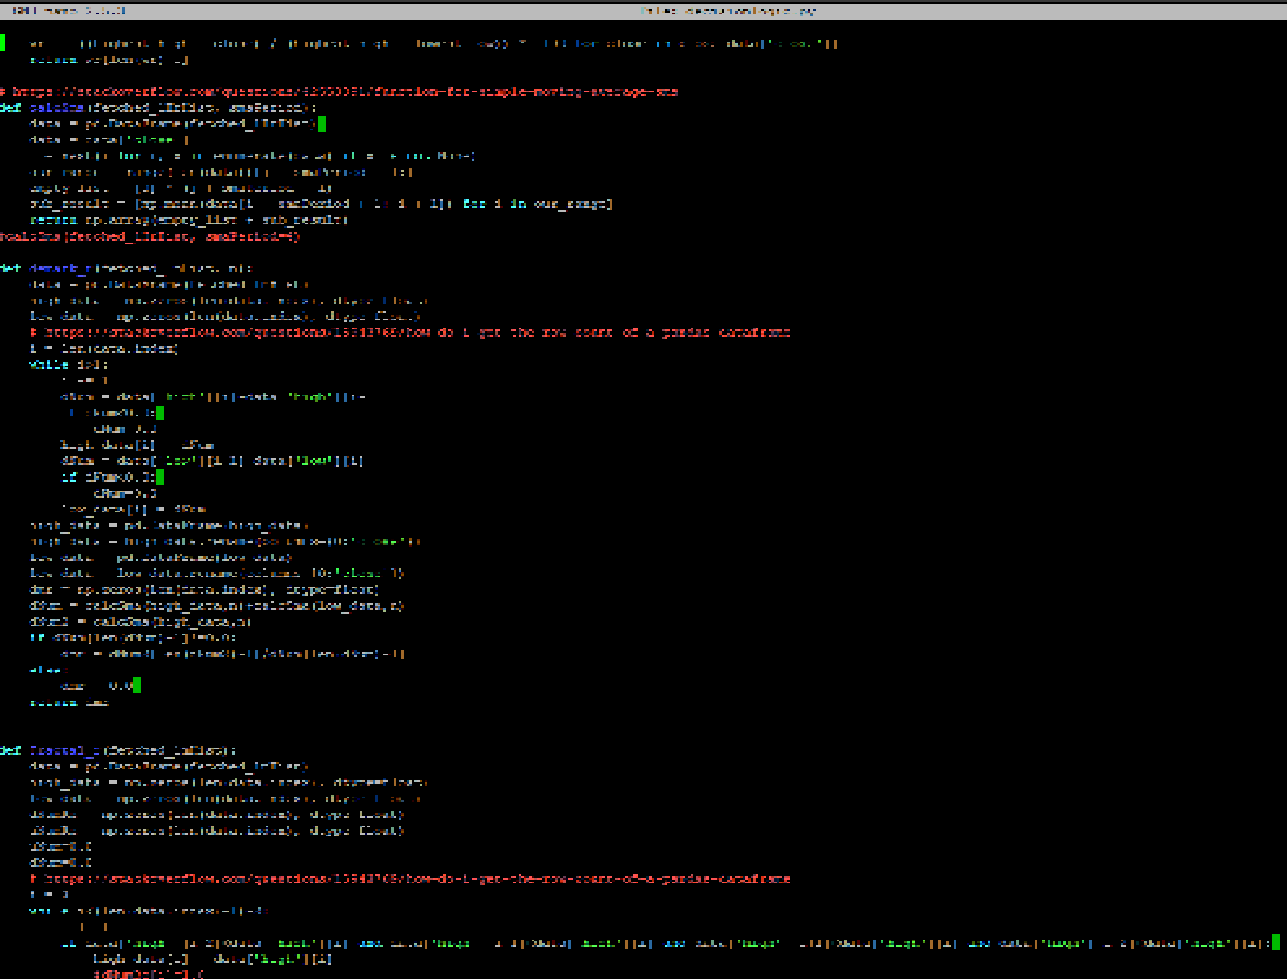Click the high_data = pd.DataFrame(high_data) line
The width and height of the screenshot is (1287, 979).
point(170,525)
